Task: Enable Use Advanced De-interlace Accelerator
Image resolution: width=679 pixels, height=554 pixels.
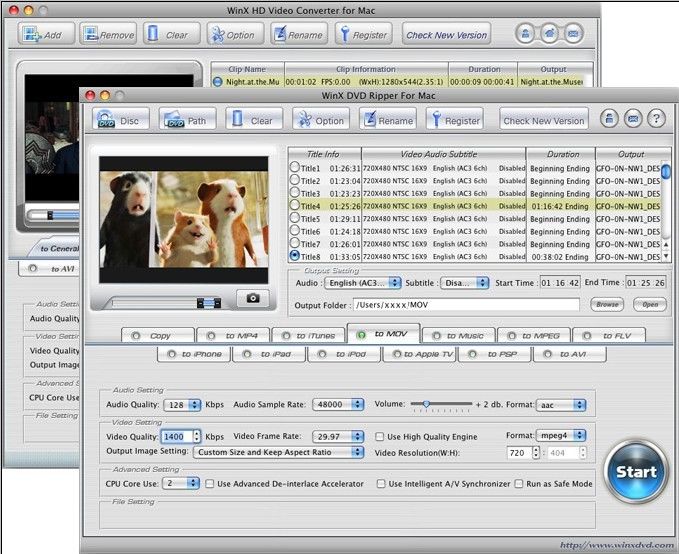Action: (210, 483)
